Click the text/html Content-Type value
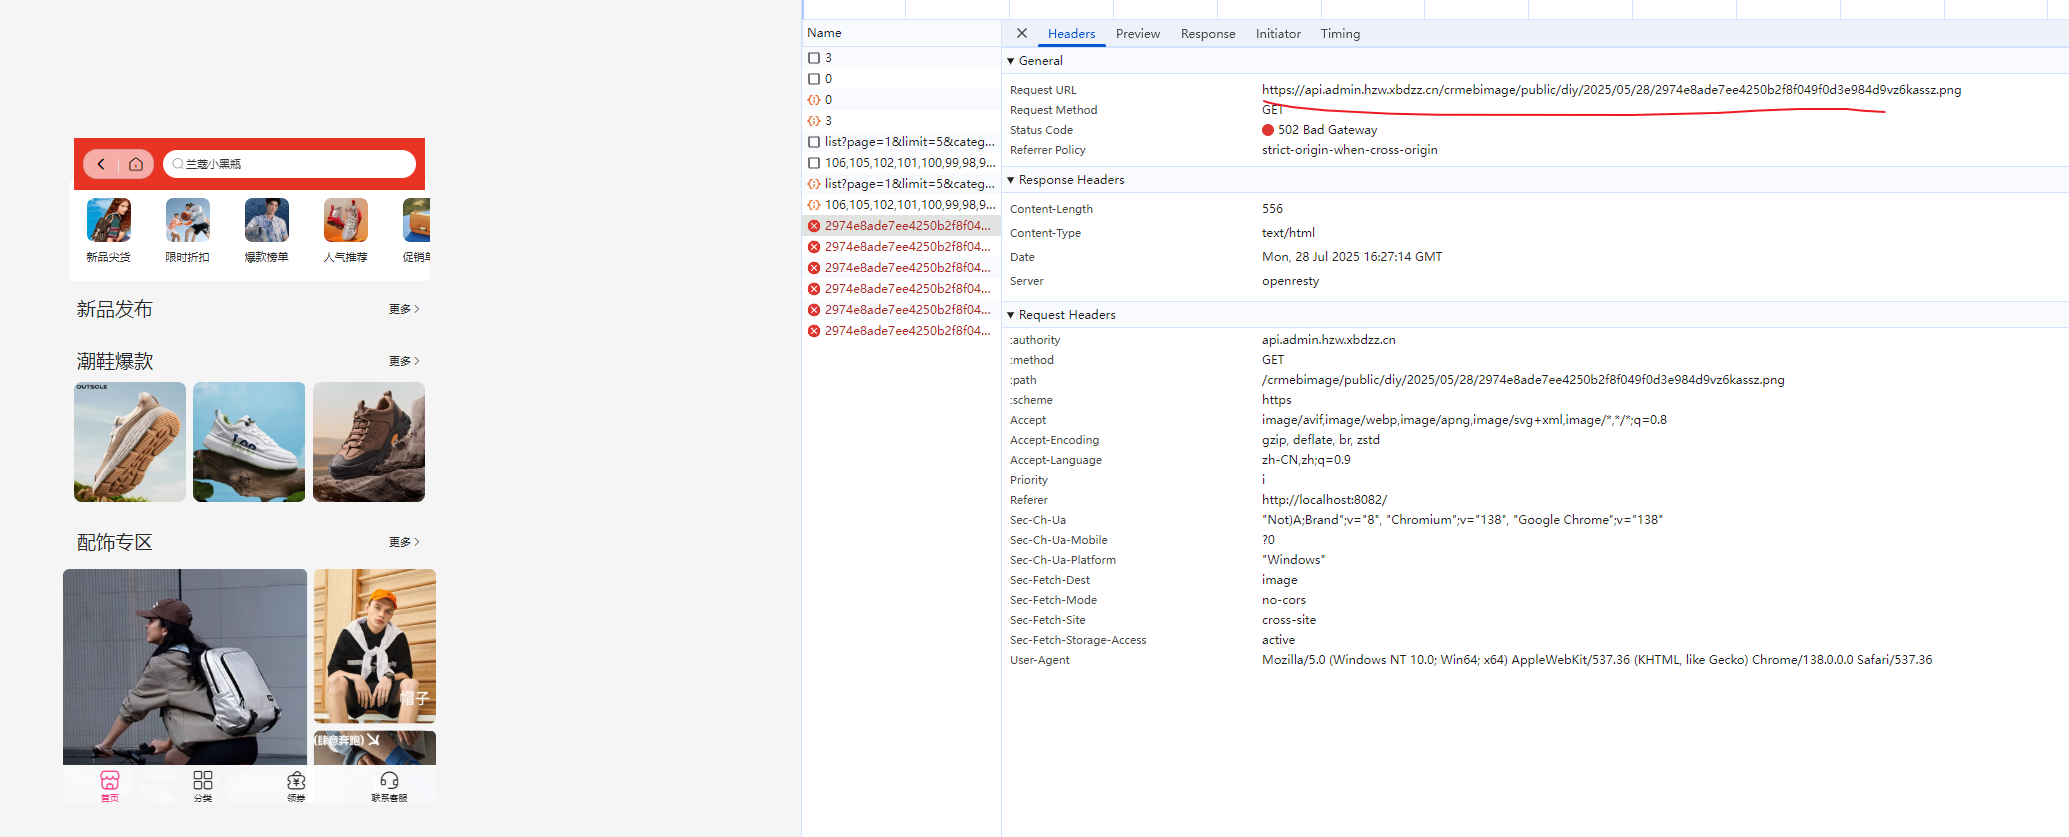 coord(1288,233)
